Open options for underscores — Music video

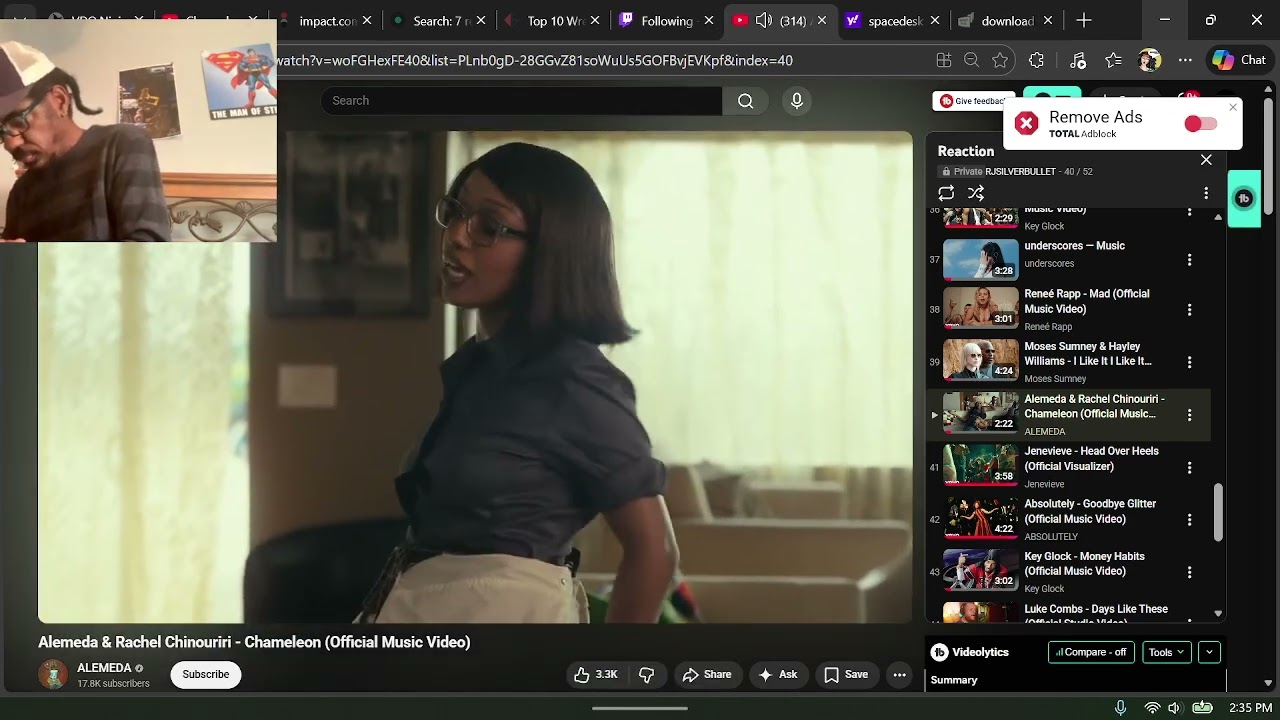pos(1189,260)
